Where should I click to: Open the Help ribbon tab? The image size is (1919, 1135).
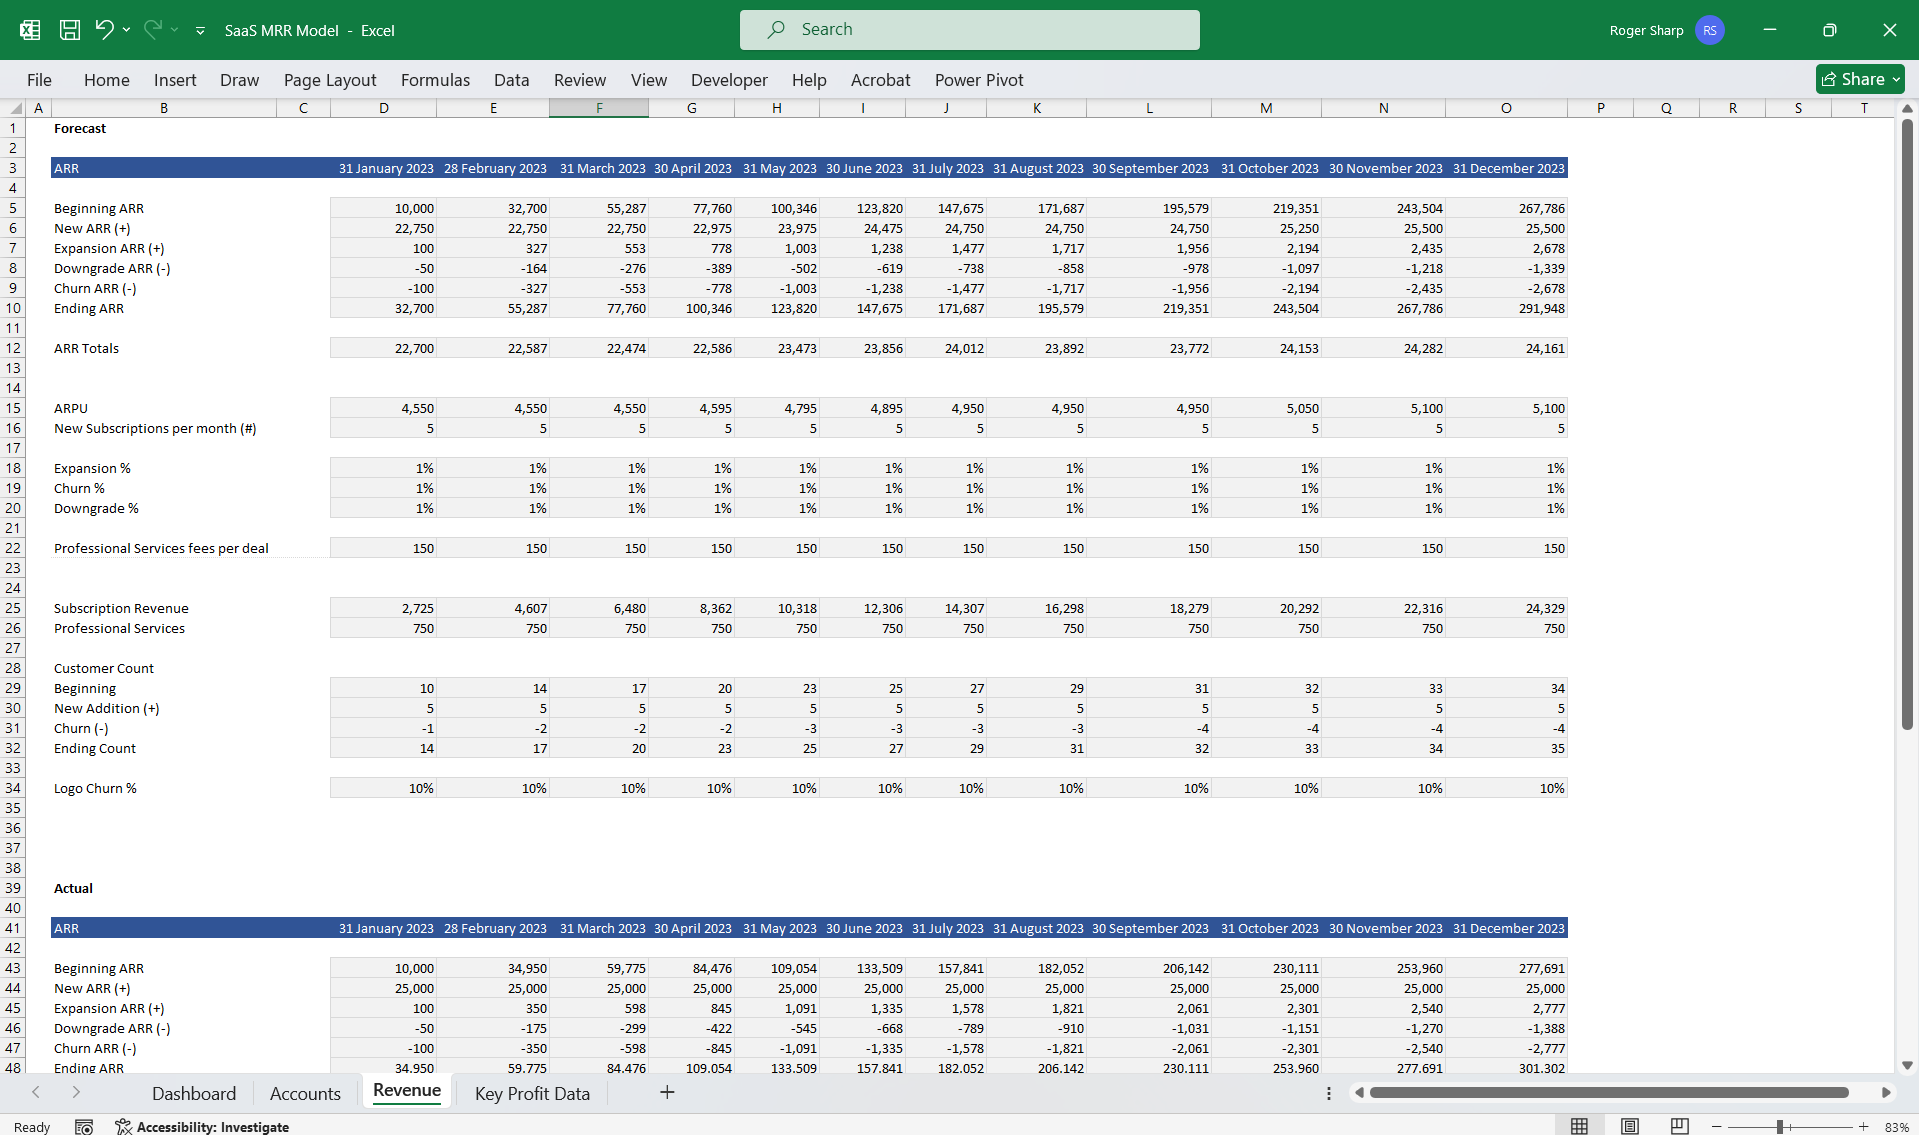(809, 80)
